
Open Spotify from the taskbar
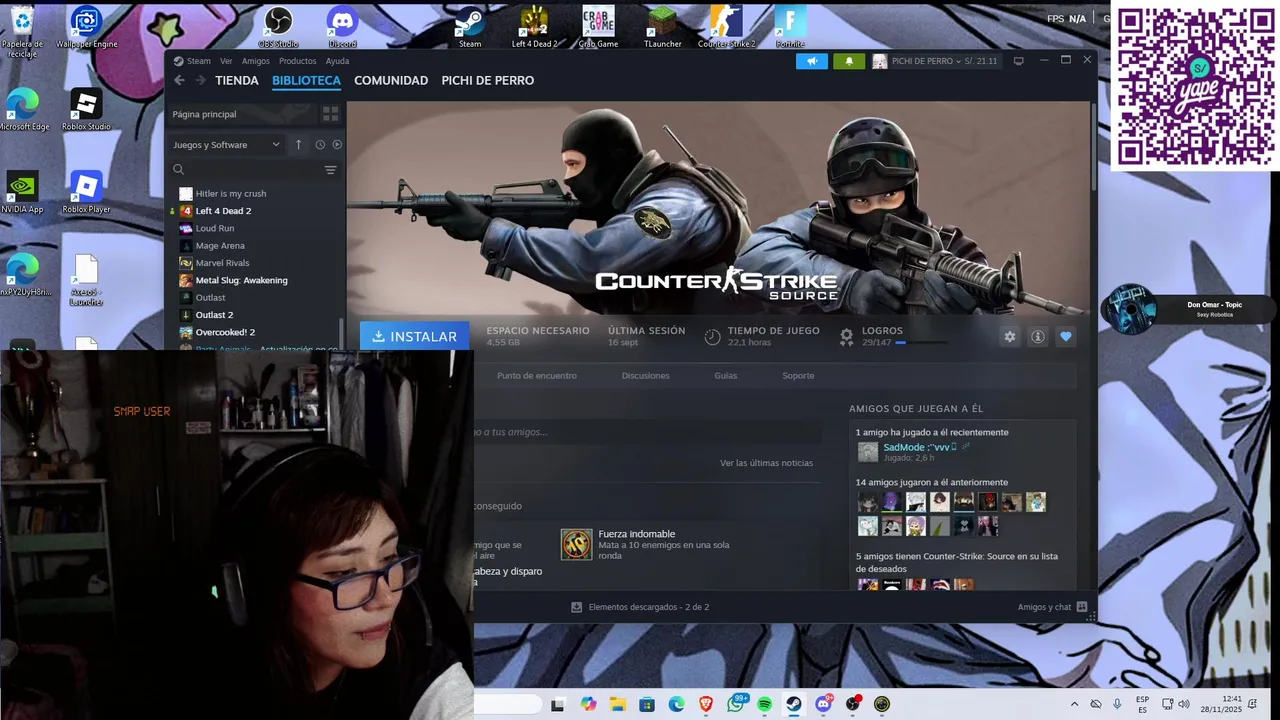pyautogui.click(x=765, y=704)
